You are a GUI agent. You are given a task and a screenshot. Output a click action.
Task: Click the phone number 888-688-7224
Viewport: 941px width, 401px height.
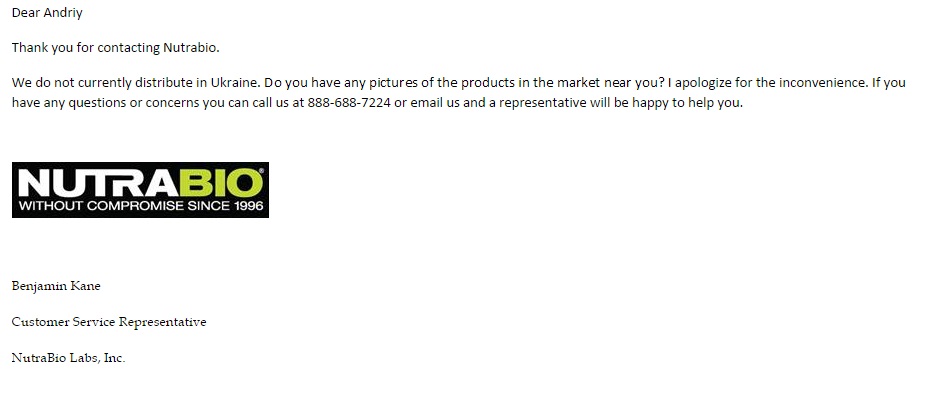[349, 103]
